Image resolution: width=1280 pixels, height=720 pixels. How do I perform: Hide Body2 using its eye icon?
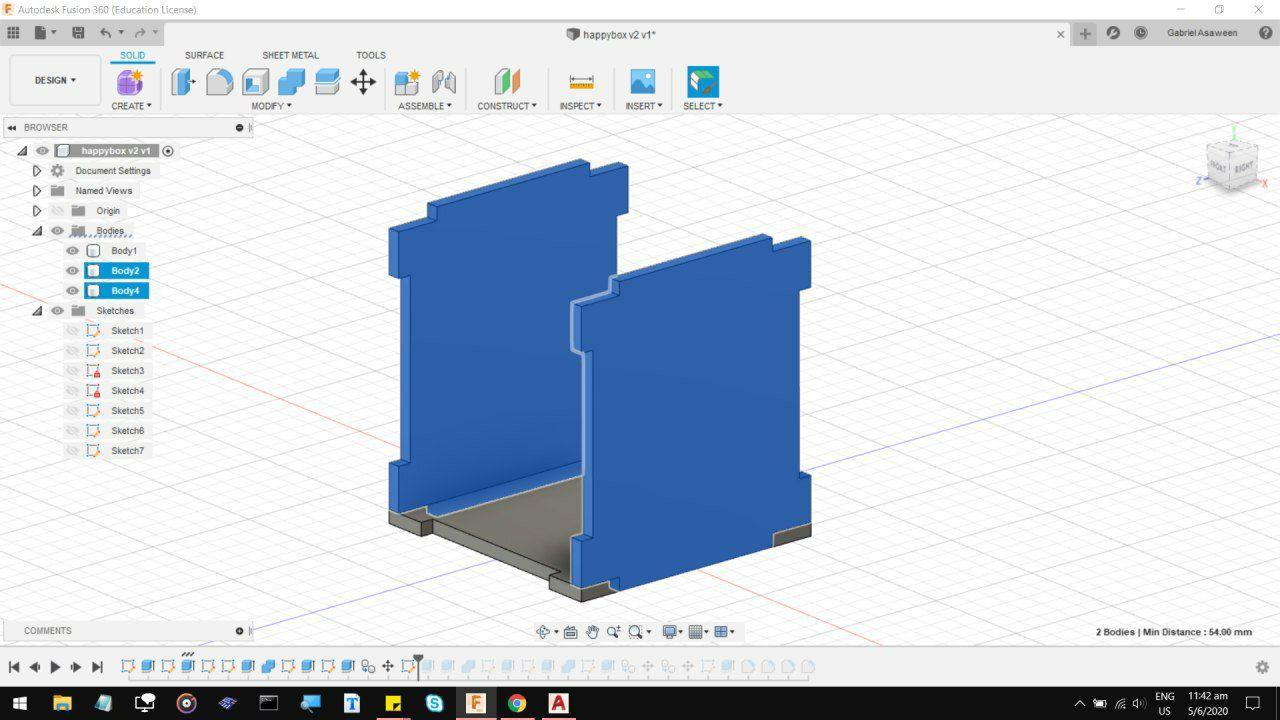[x=72, y=271]
